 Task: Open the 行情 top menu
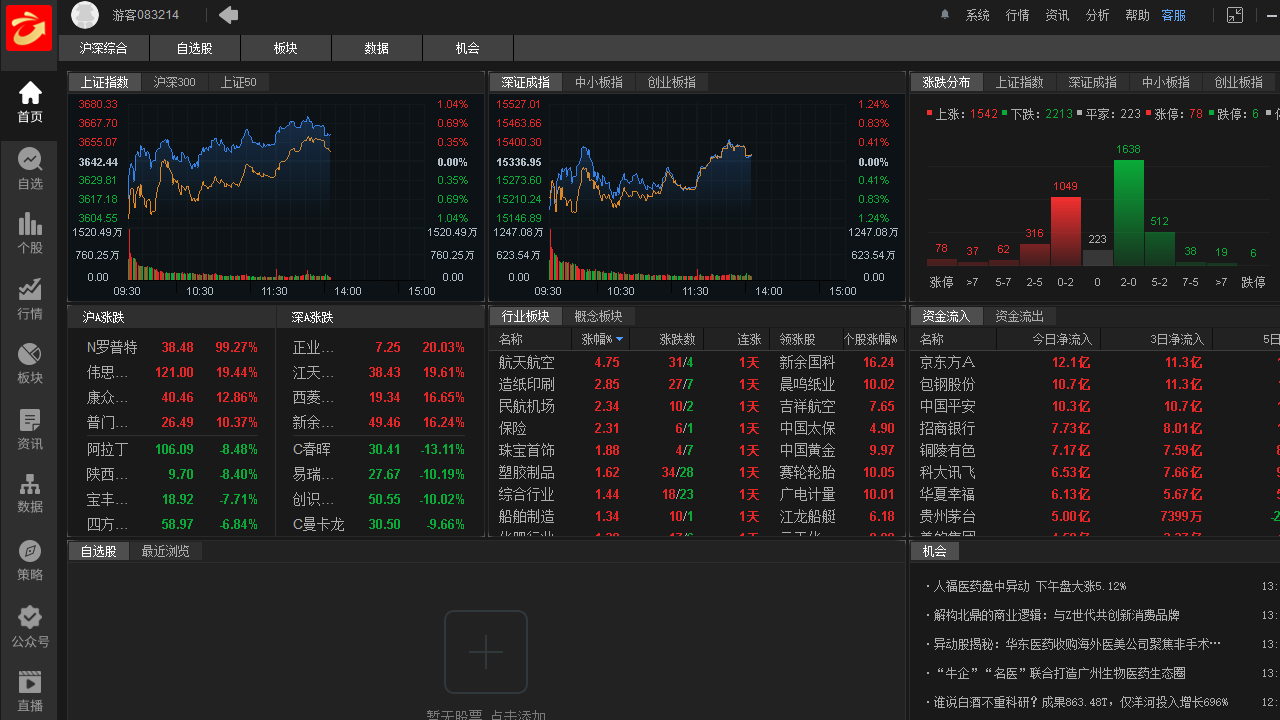[x=1018, y=15]
